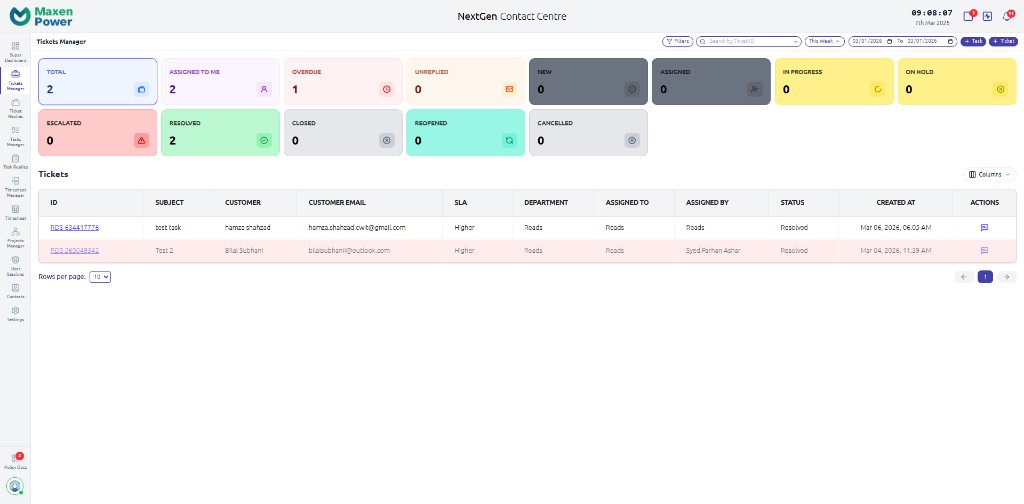
Task: Open ticket link for Test 2 row
Action: tap(75, 250)
